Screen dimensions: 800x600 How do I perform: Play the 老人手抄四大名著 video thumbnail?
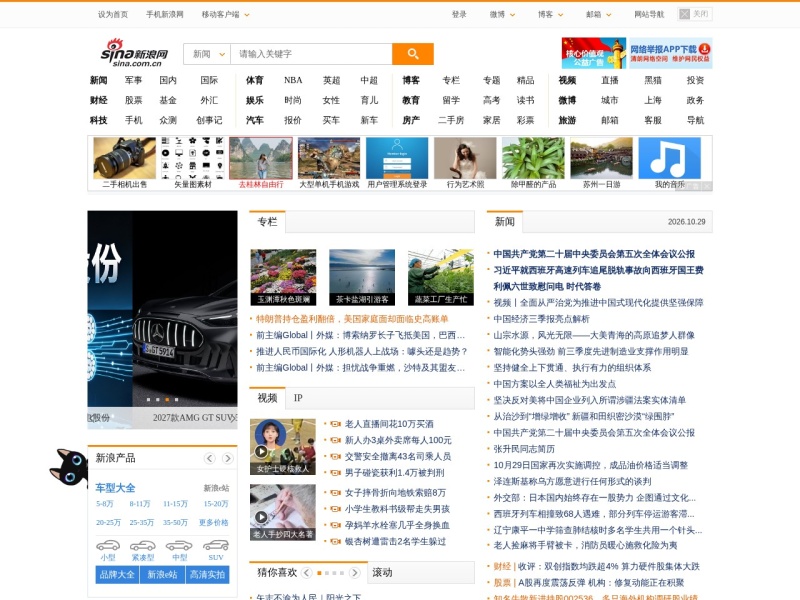coord(283,512)
